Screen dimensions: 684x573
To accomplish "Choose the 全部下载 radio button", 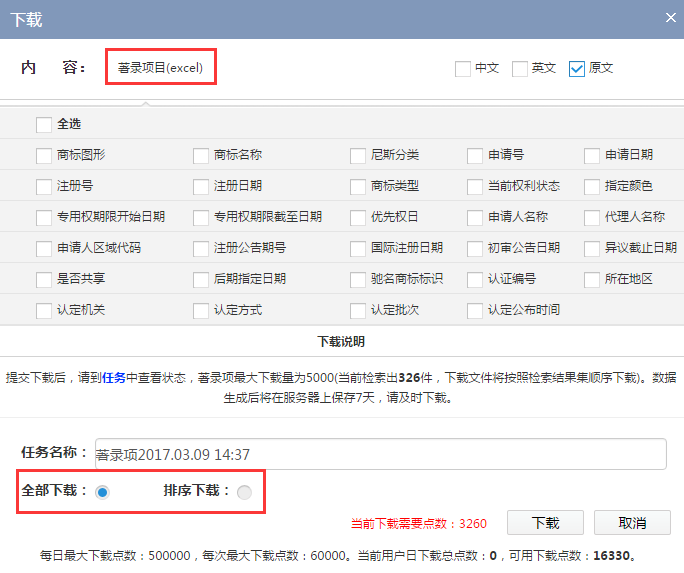I will pos(102,491).
